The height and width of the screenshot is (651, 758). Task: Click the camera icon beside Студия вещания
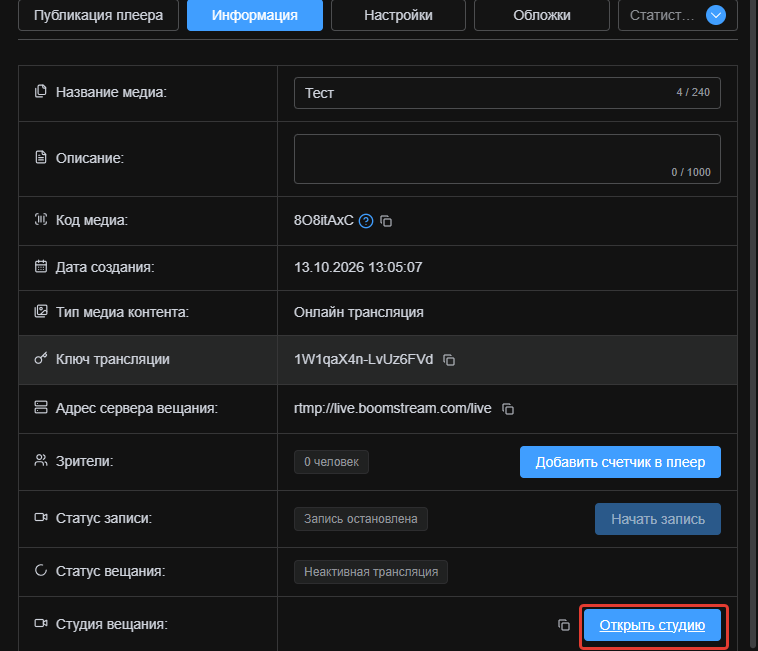pyautogui.click(x=41, y=623)
